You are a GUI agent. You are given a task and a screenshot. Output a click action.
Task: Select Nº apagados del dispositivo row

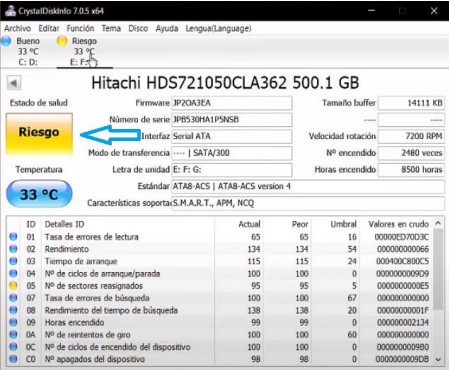coord(220,359)
